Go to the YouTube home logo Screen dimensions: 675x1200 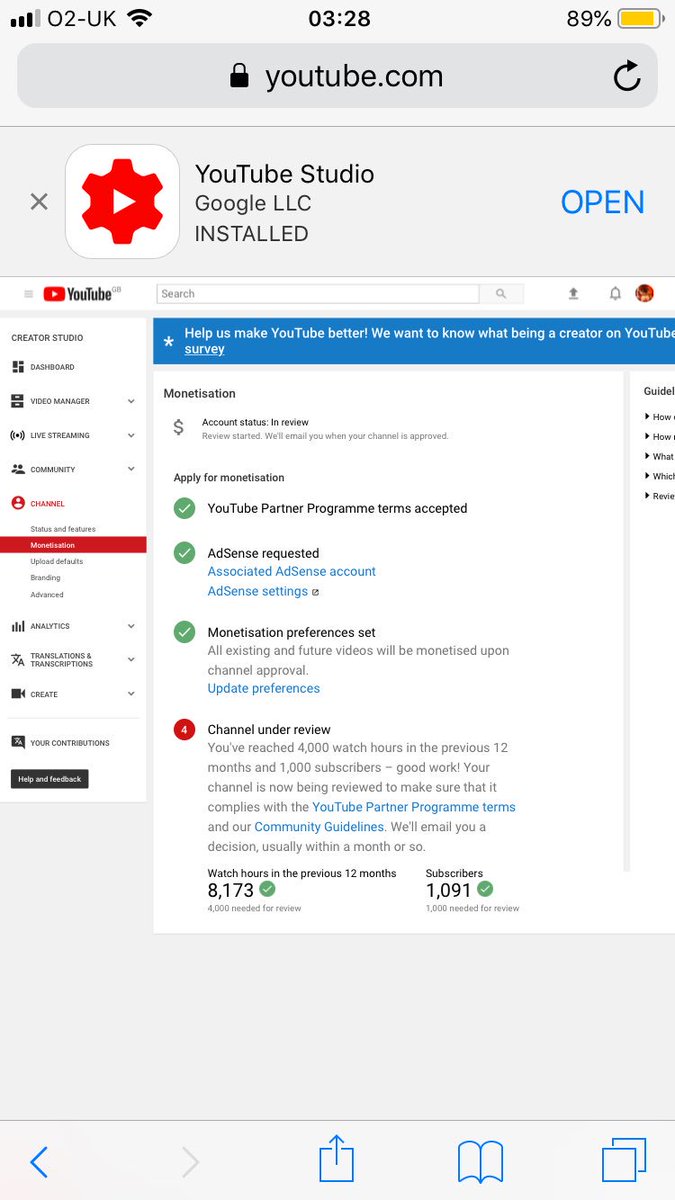tap(82, 294)
